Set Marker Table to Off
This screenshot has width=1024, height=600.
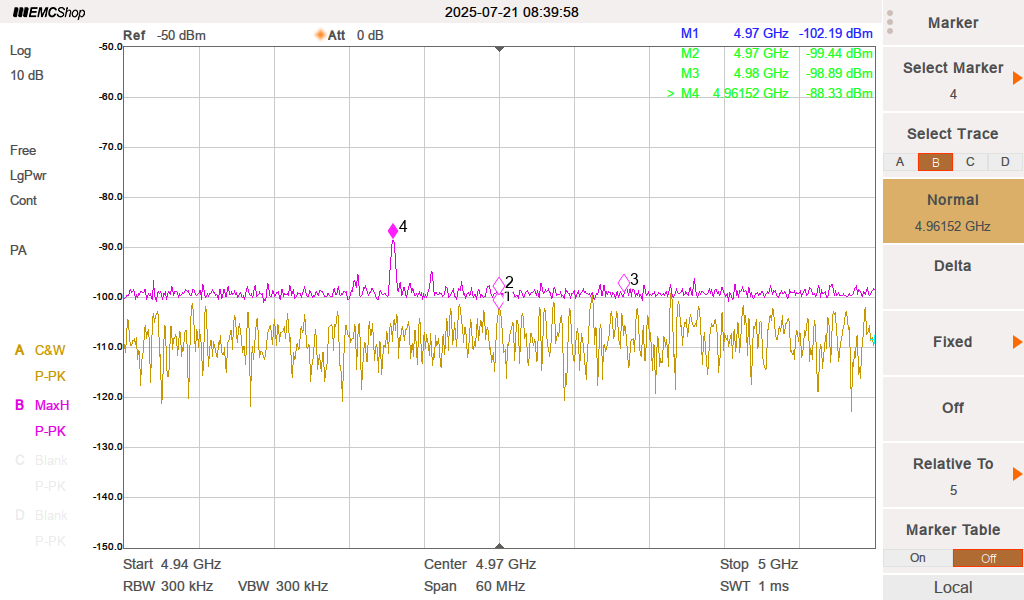pos(987,558)
